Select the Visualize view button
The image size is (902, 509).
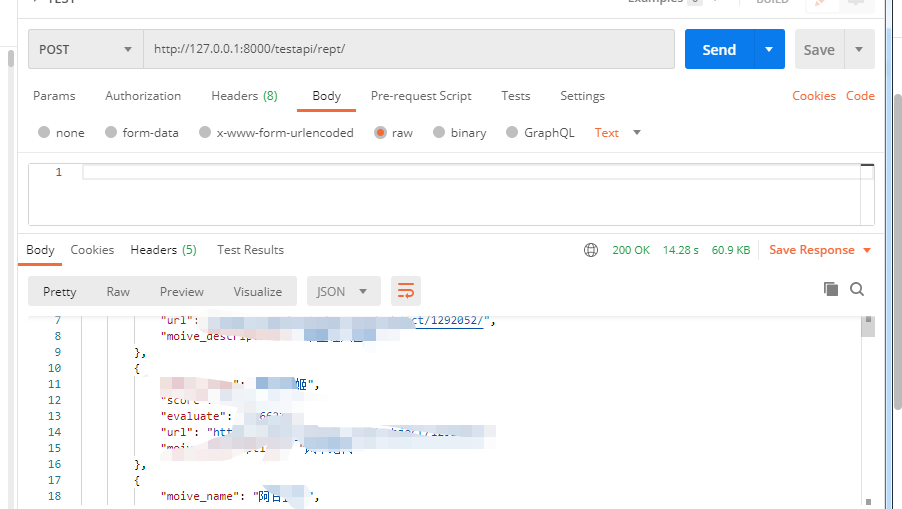click(258, 292)
